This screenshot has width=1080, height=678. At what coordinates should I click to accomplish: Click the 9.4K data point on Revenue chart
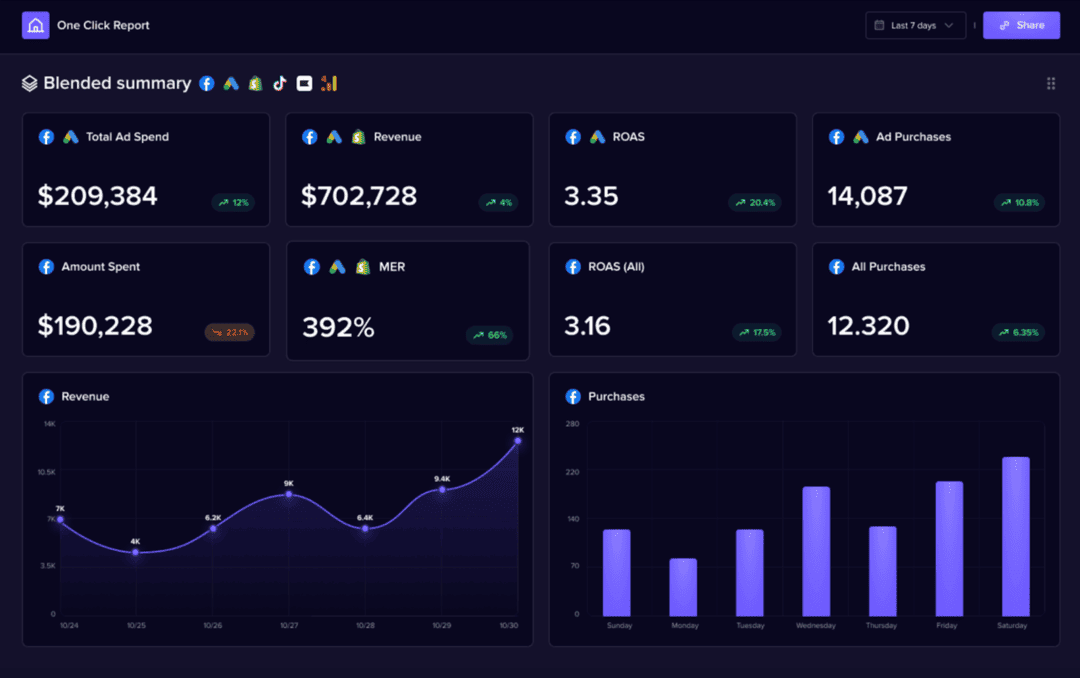click(442, 489)
